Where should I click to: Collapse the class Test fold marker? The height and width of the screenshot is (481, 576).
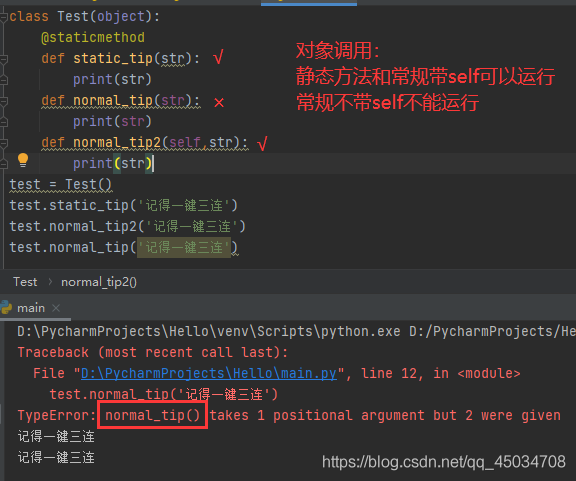tap(3, 17)
